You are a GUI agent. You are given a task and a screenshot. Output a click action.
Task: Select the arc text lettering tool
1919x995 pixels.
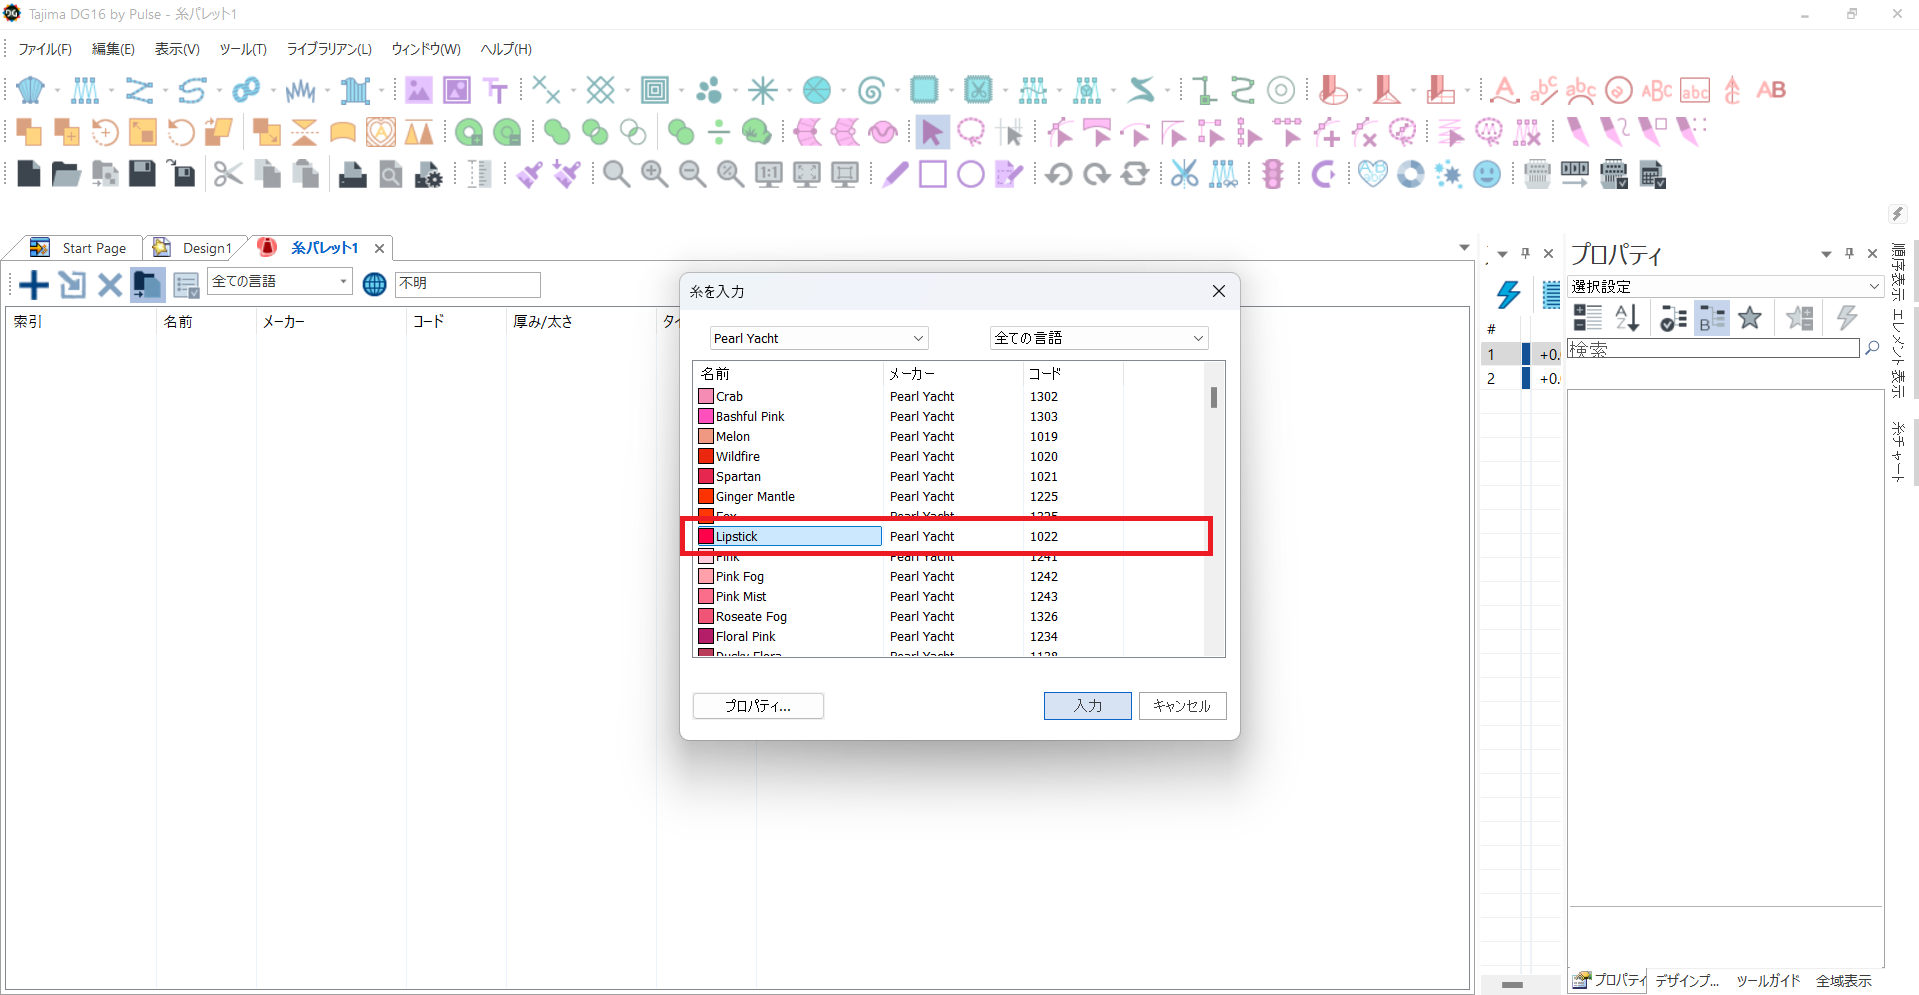1580,90
